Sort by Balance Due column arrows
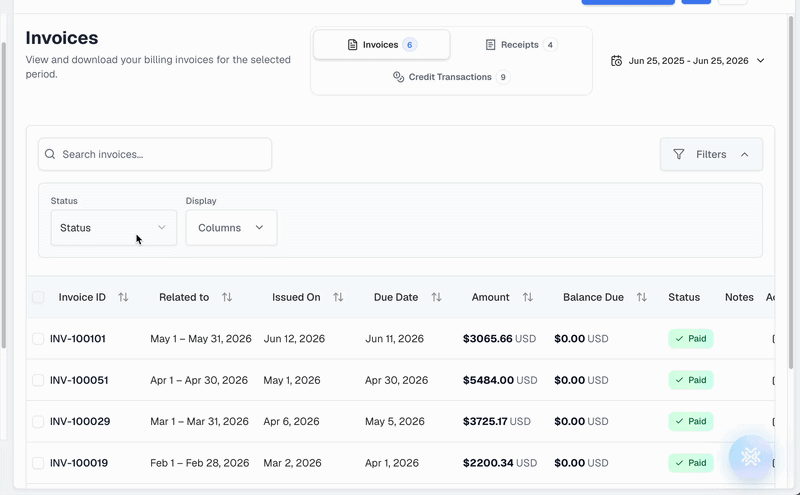This screenshot has width=800, height=495. click(642, 297)
